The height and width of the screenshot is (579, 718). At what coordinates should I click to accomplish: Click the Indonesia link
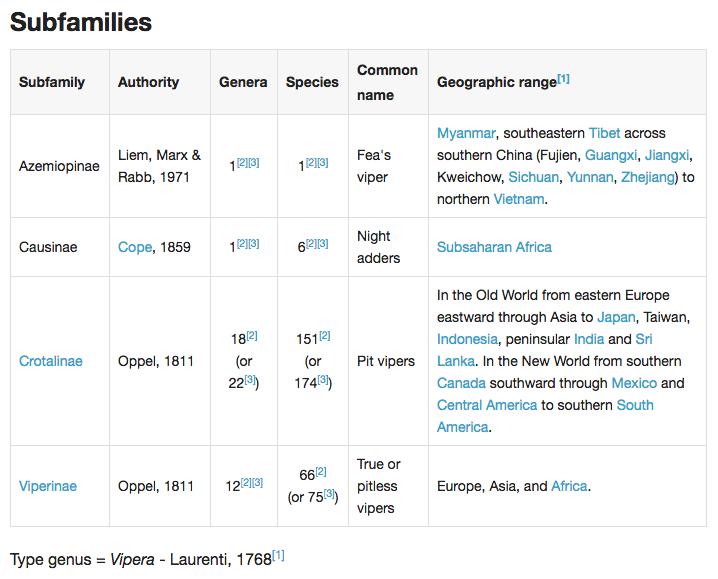(467, 339)
